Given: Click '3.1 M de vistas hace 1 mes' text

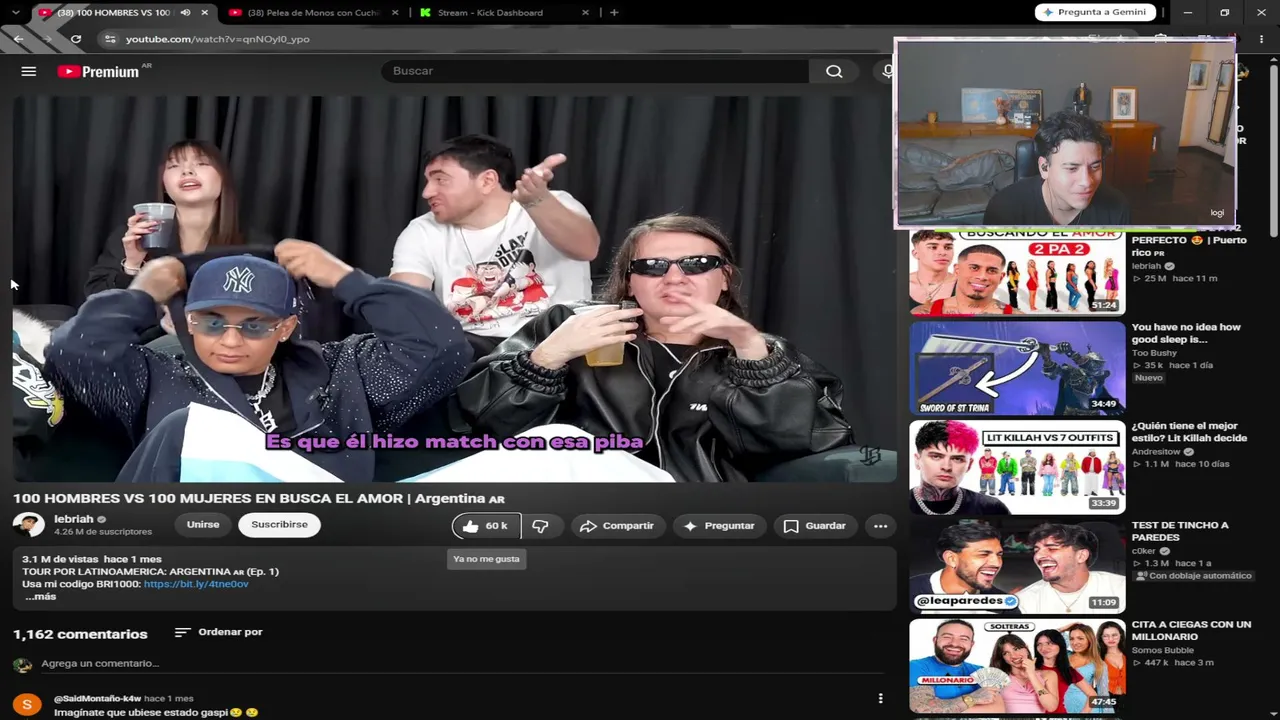Looking at the screenshot, I should 92,559.
